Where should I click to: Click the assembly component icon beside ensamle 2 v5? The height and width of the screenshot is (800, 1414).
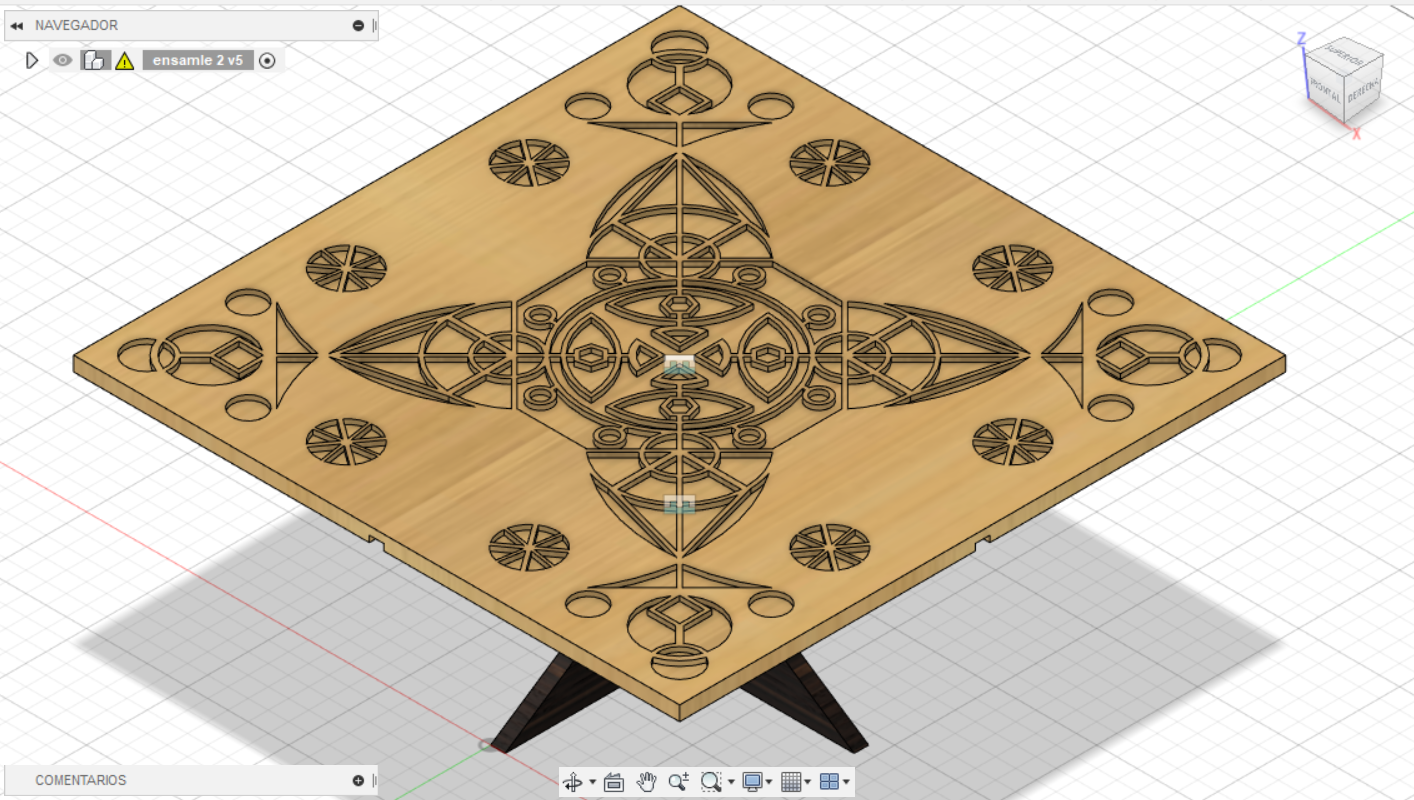pos(94,60)
